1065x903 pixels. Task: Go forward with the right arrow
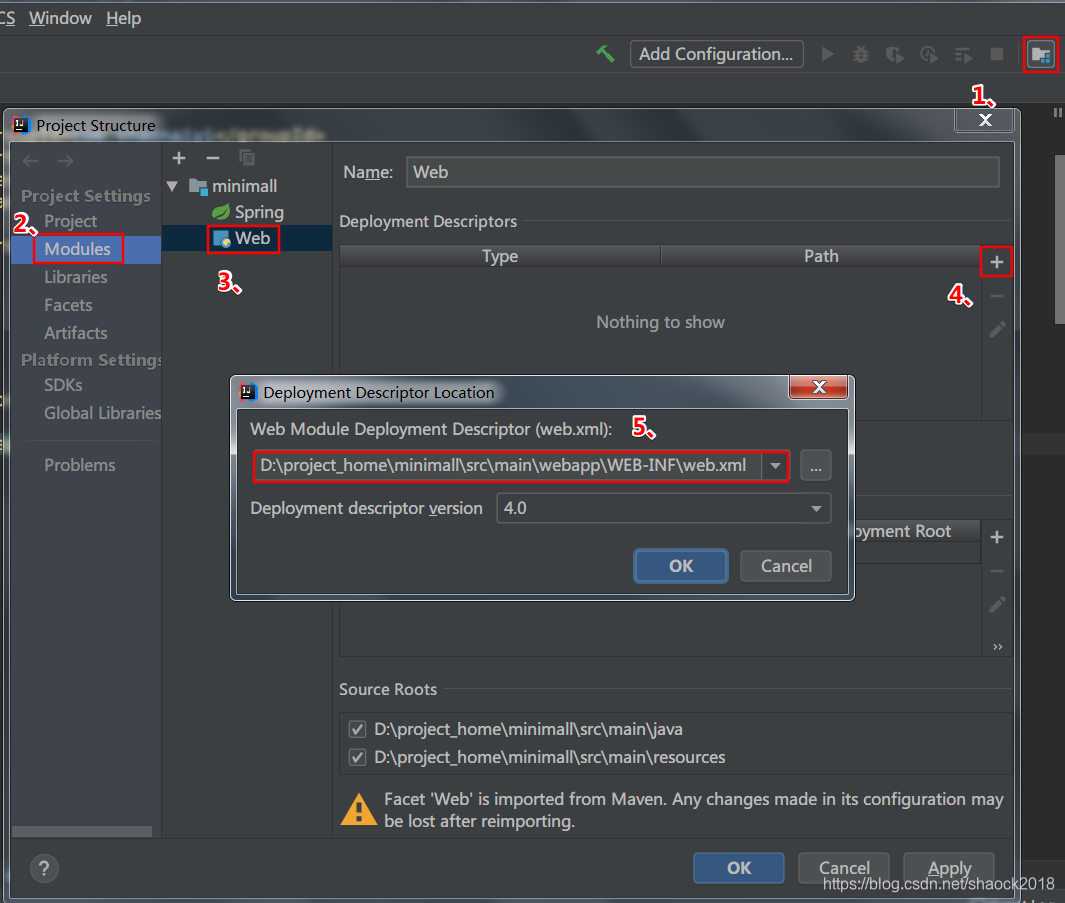pyautogui.click(x=65, y=161)
